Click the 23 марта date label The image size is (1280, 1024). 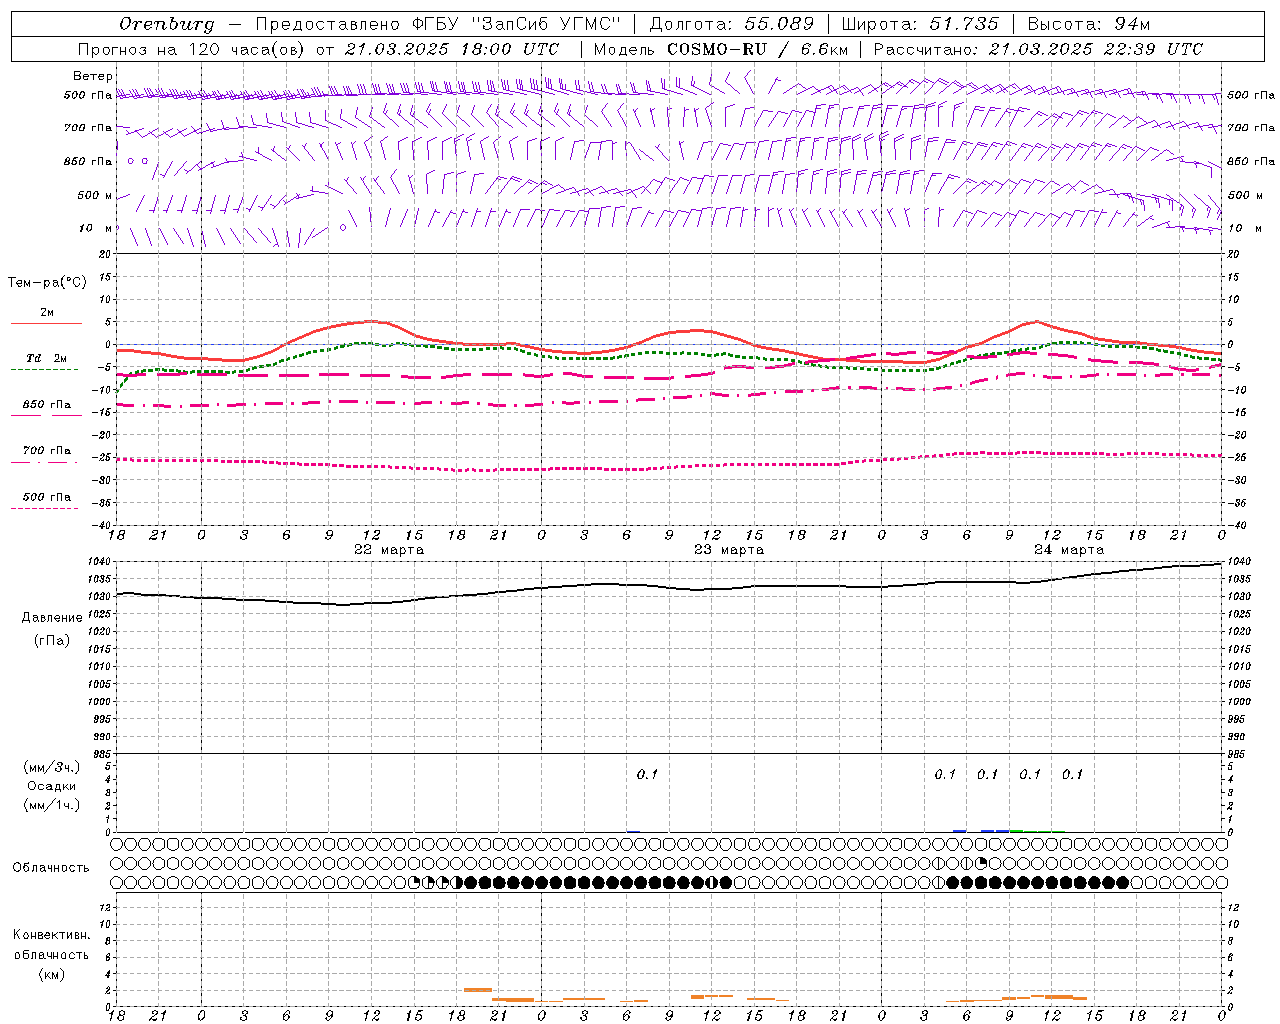click(729, 550)
